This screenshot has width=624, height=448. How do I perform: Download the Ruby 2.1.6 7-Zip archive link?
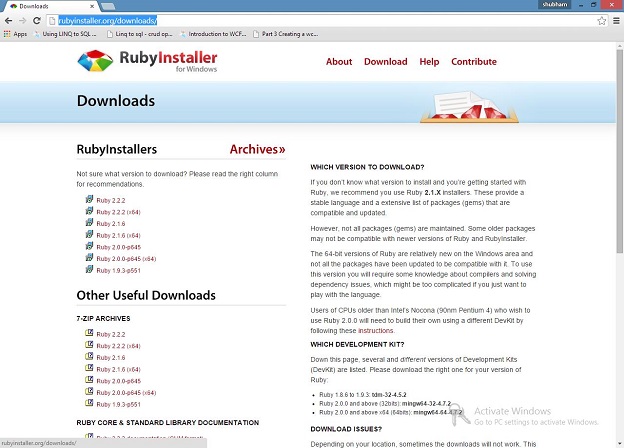coord(111,357)
